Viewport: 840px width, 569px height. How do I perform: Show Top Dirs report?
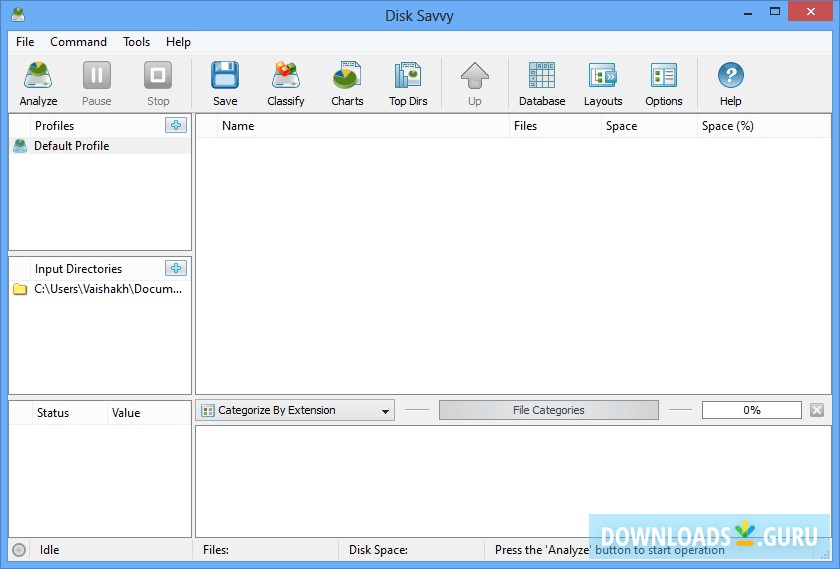(408, 84)
